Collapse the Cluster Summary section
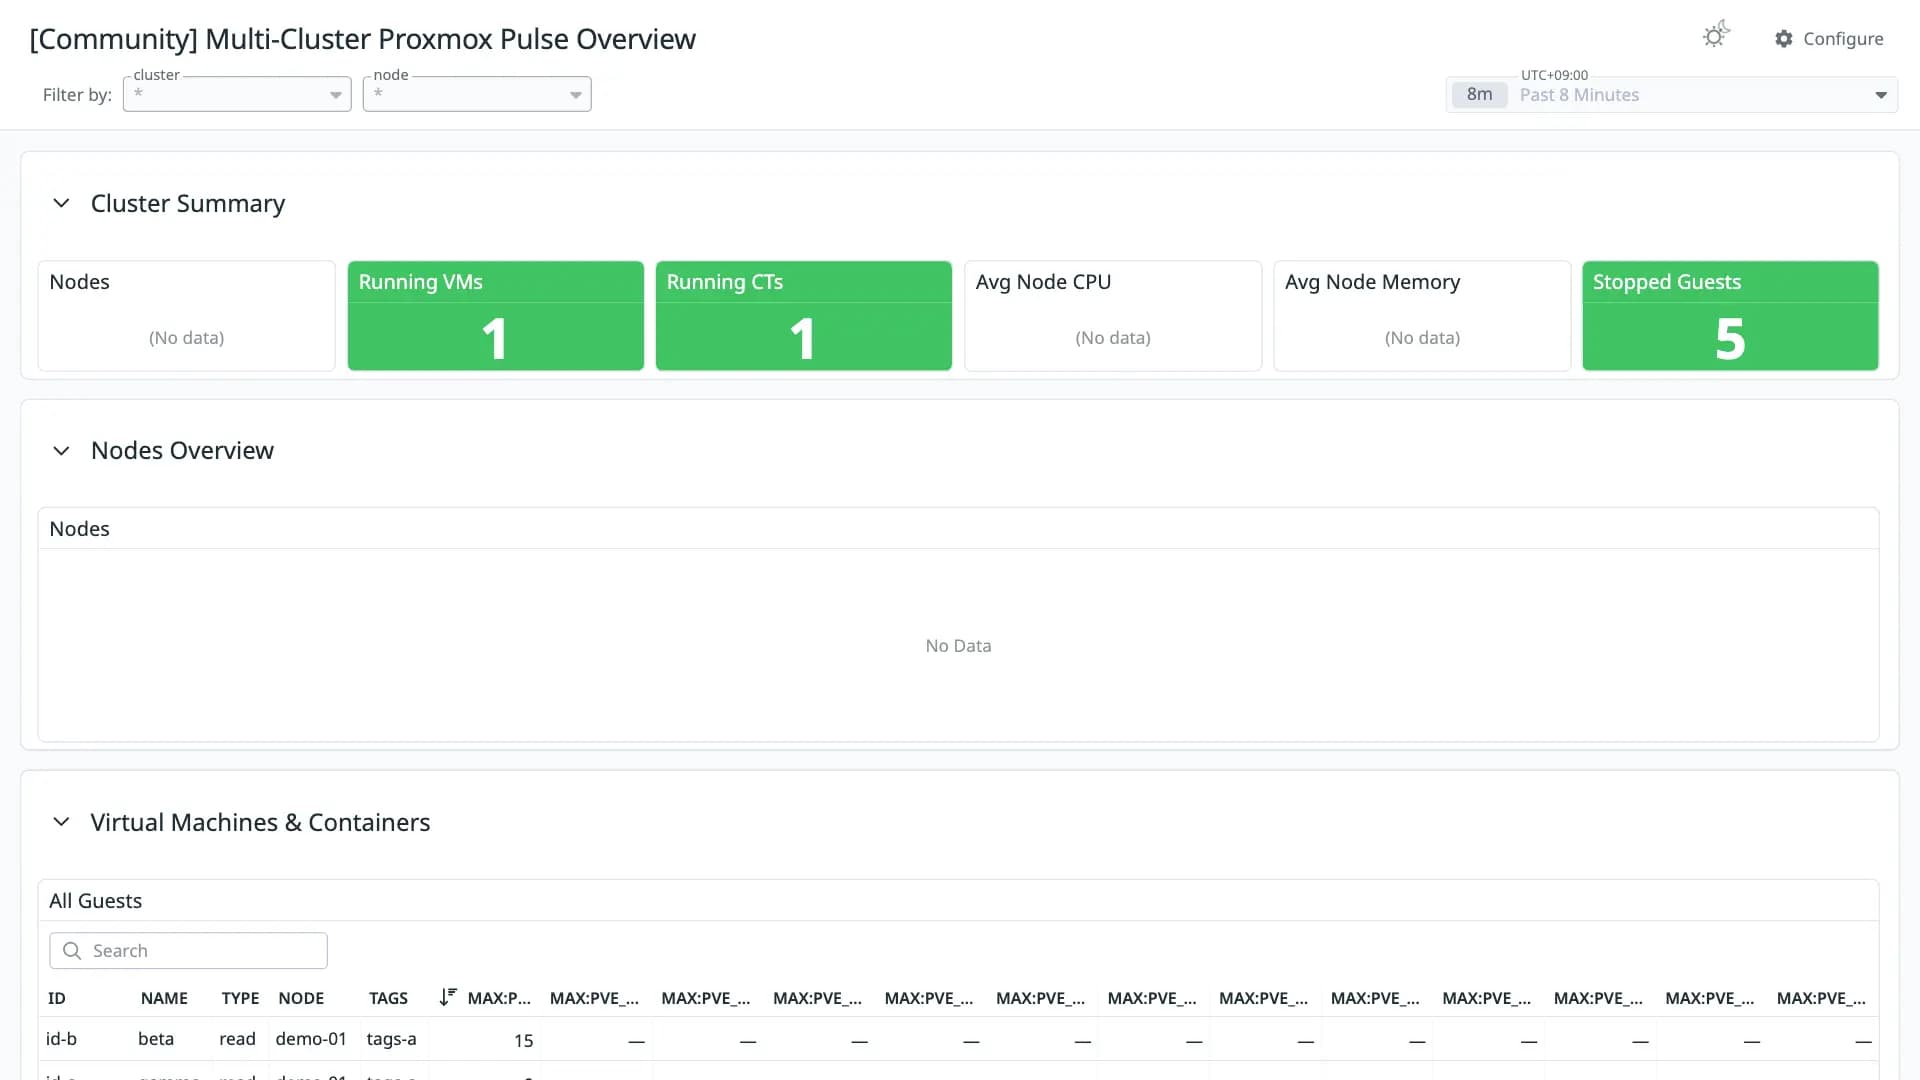Image resolution: width=1920 pixels, height=1080 pixels. (x=61, y=203)
